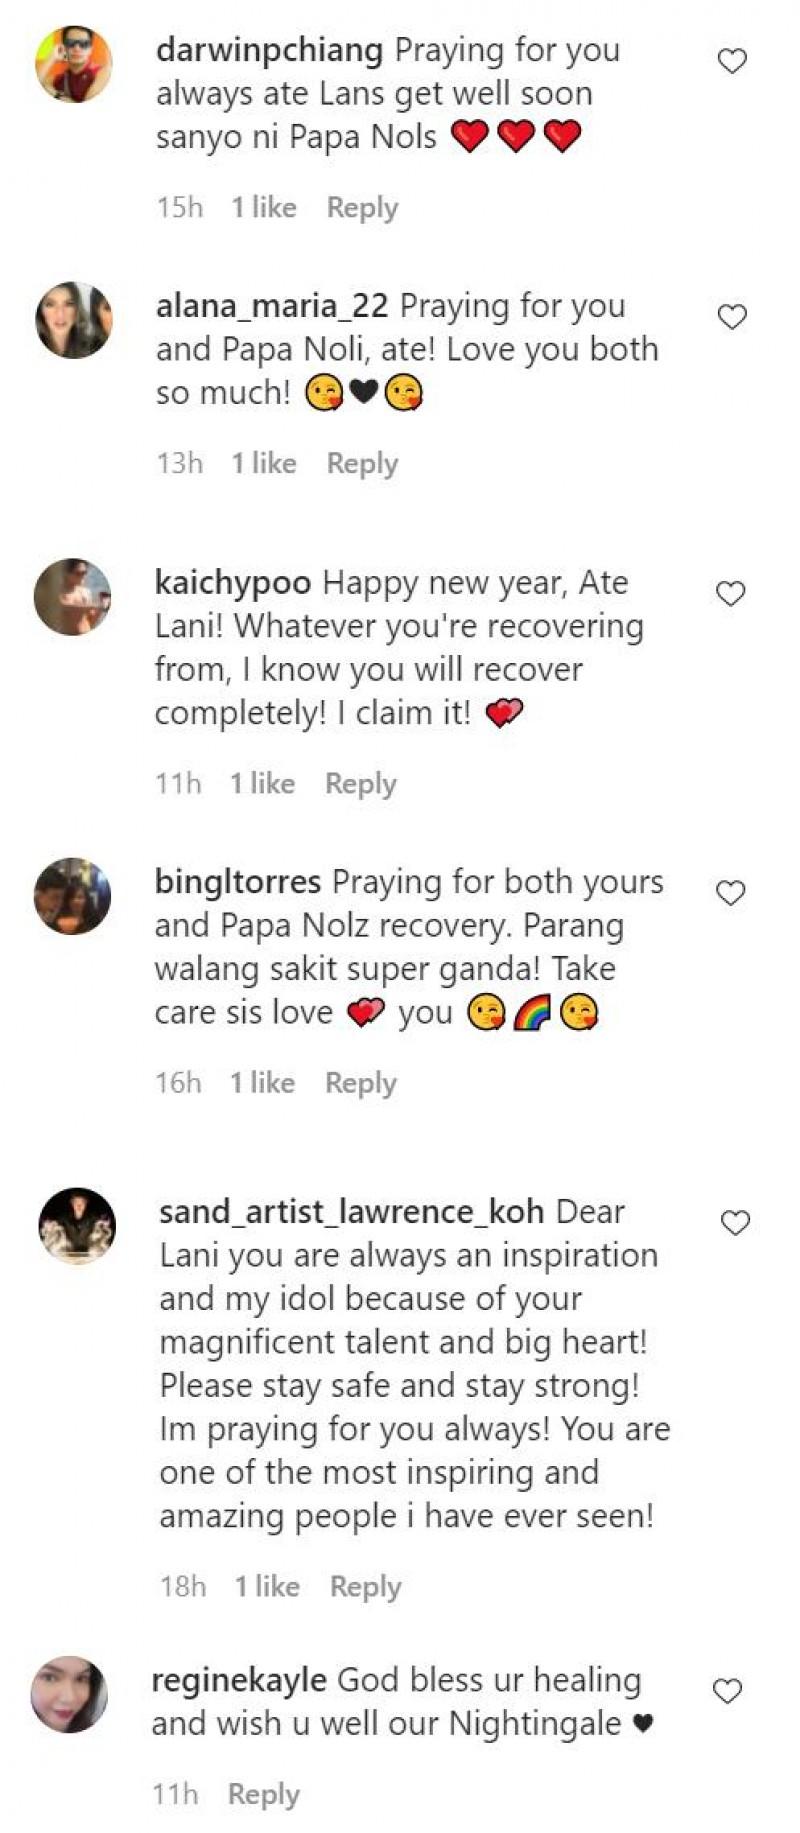Like darwinpchiang's comment with the heart icon
800x1833 pixels.
coord(732,62)
